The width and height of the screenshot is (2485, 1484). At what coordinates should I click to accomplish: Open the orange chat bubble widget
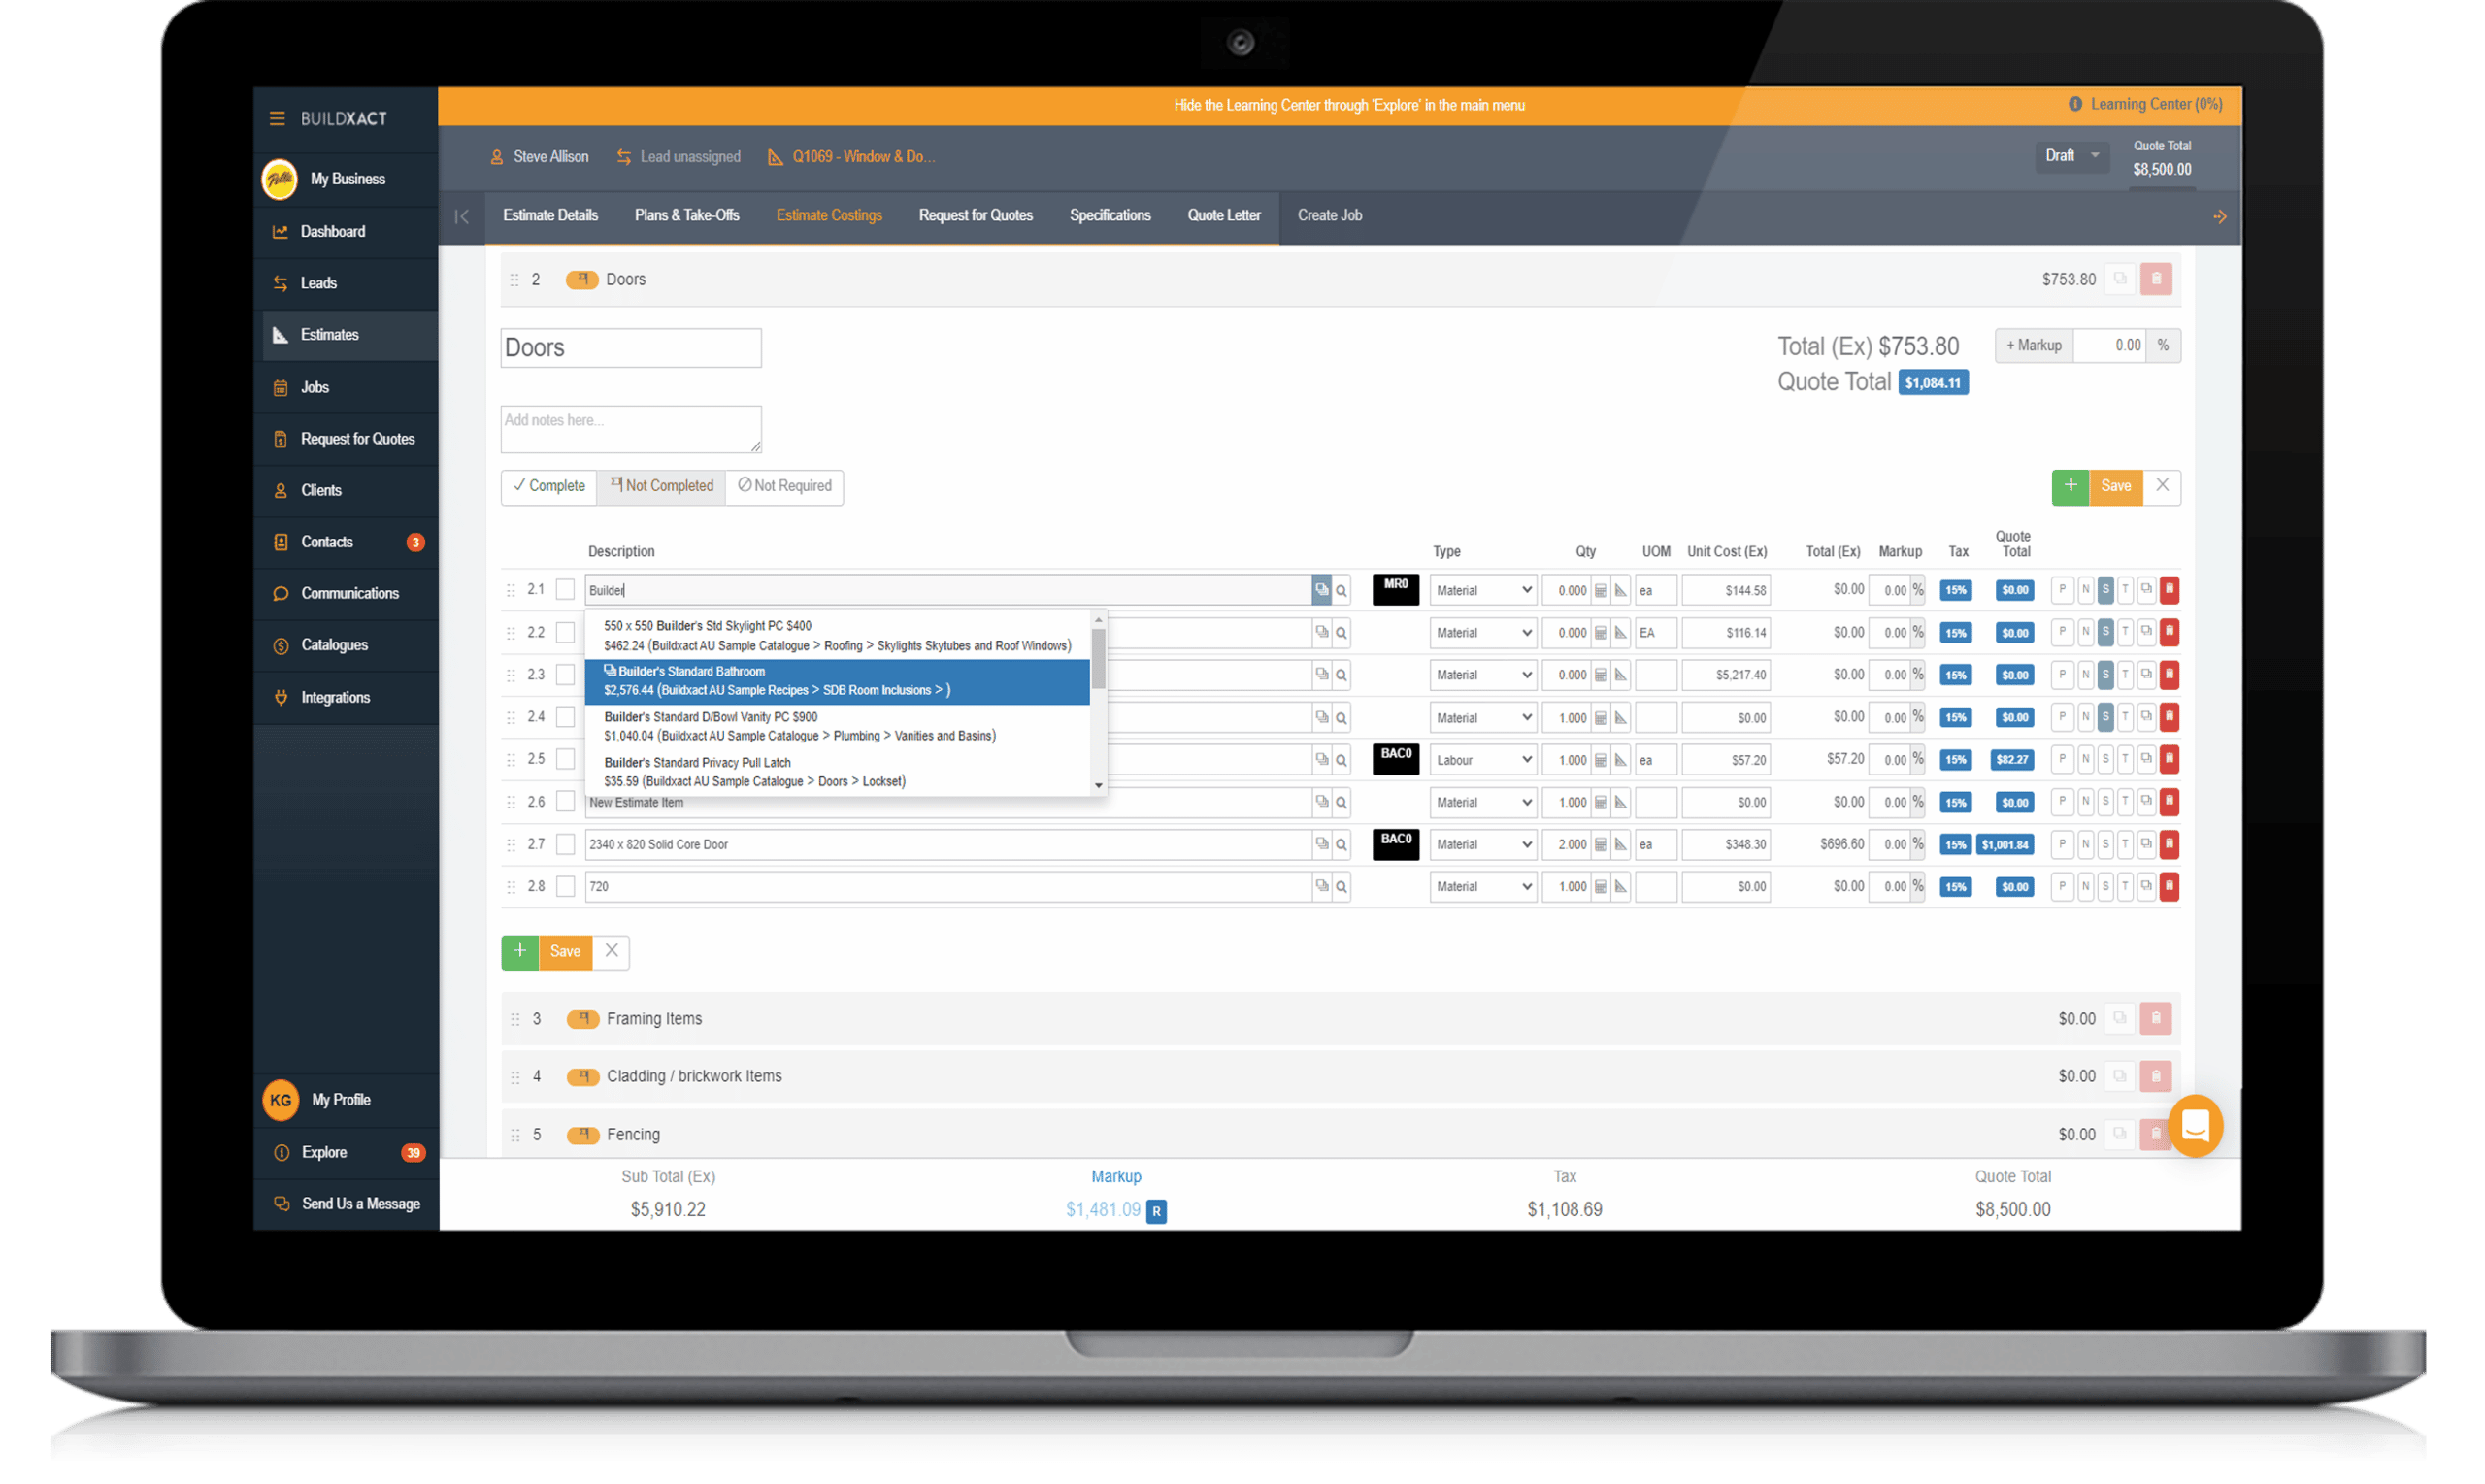2195,1127
